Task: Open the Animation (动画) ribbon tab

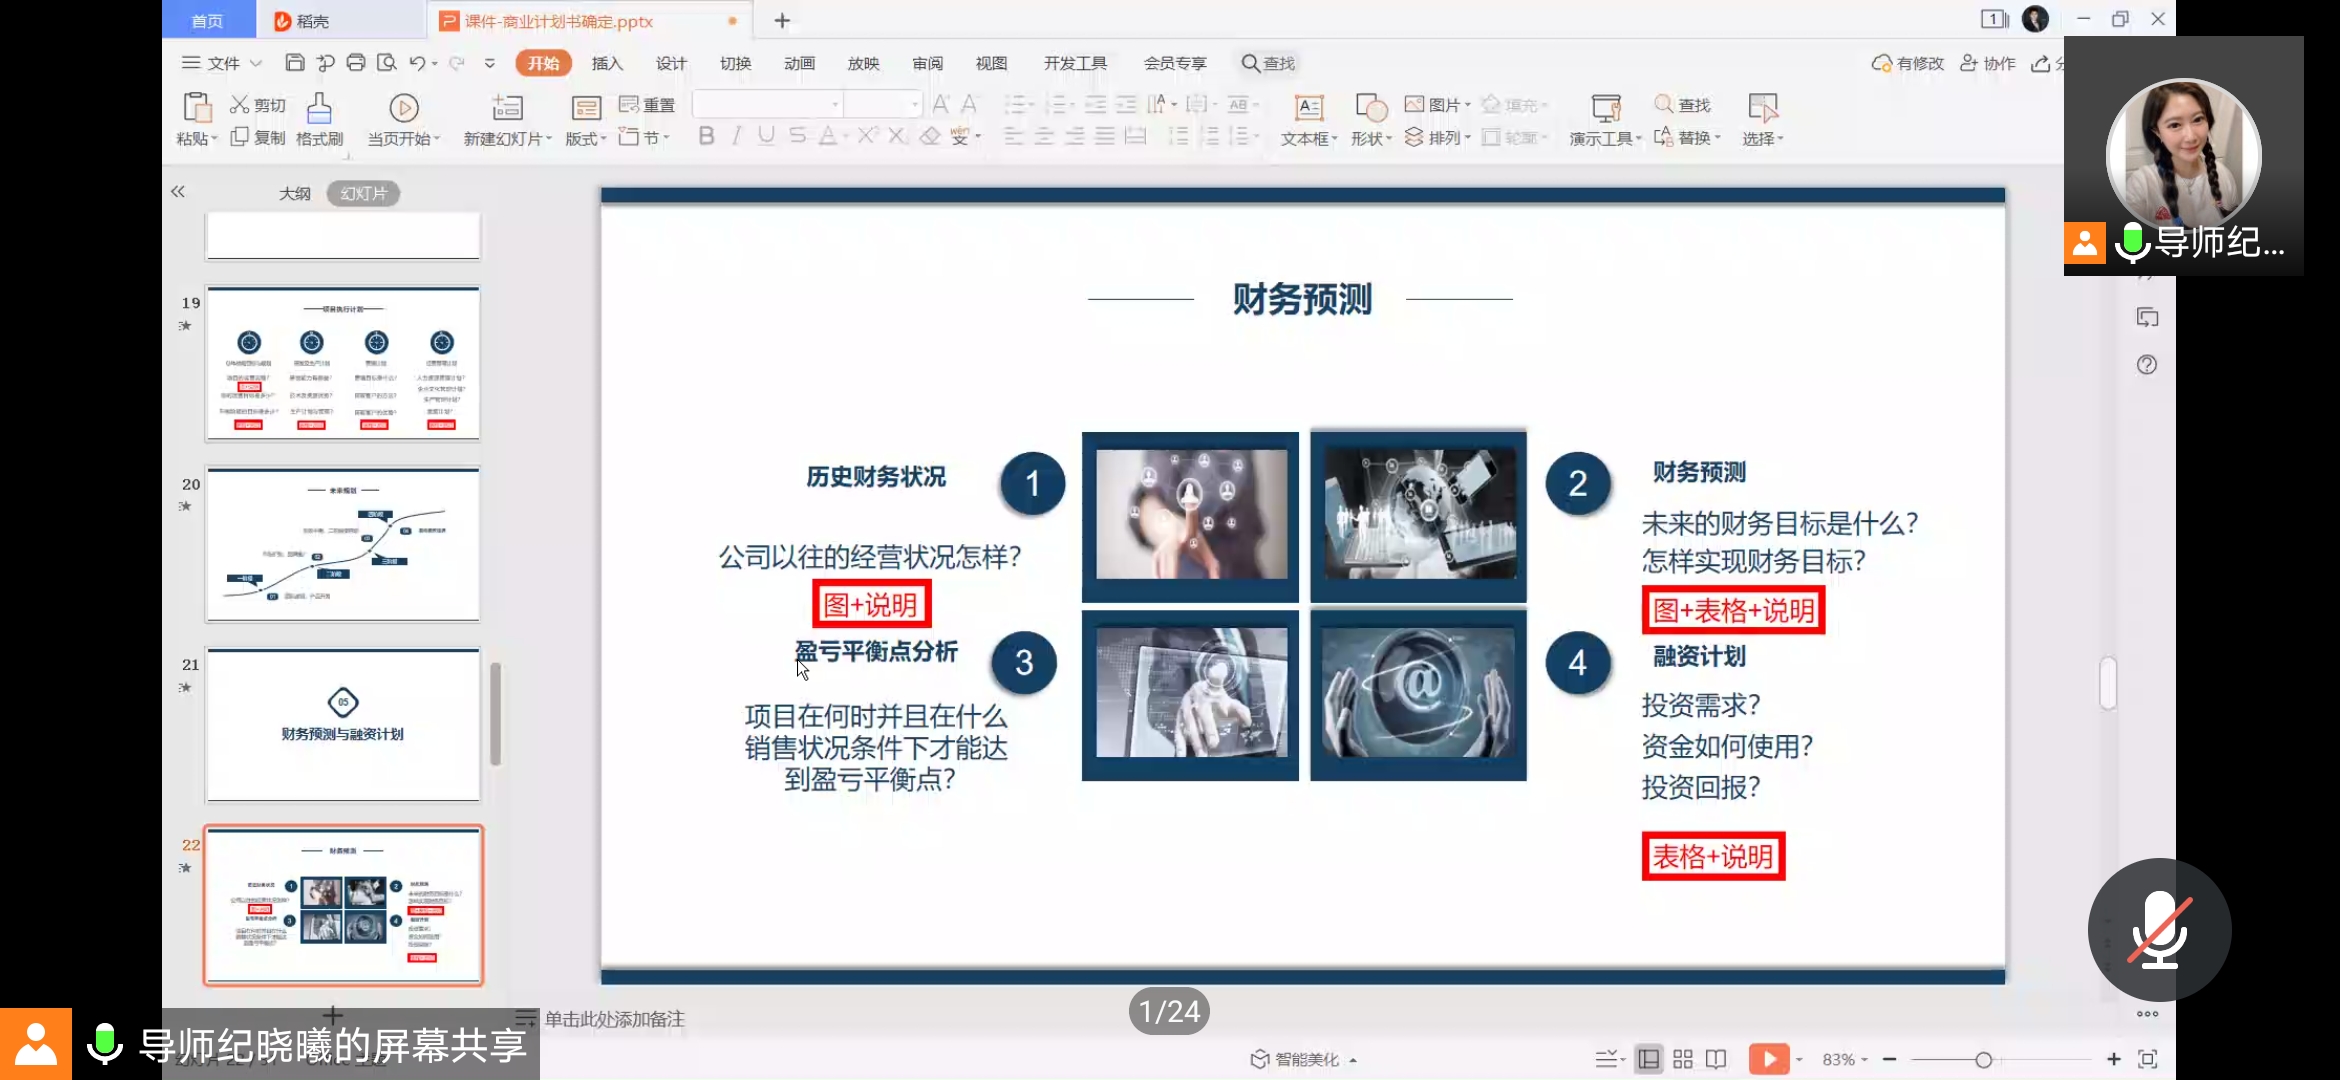Action: (799, 63)
